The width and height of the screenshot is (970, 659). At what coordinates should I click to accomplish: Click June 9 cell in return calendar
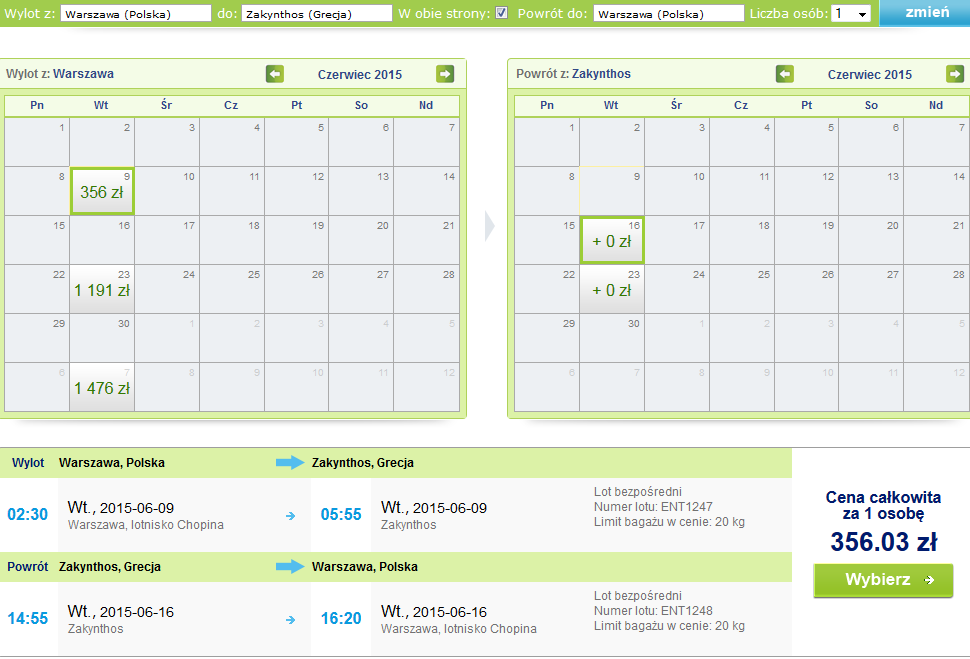click(612, 191)
